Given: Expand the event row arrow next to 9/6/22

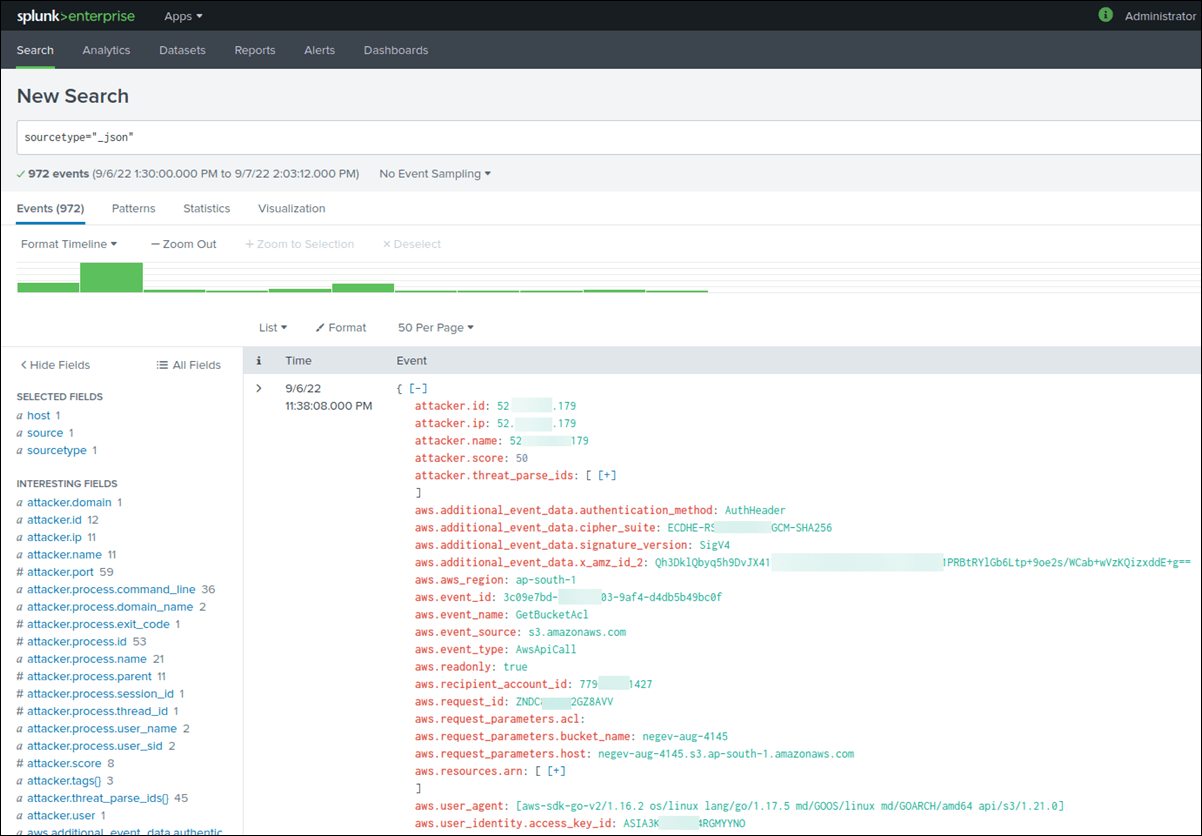Looking at the screenshot, I should (258, 389).
